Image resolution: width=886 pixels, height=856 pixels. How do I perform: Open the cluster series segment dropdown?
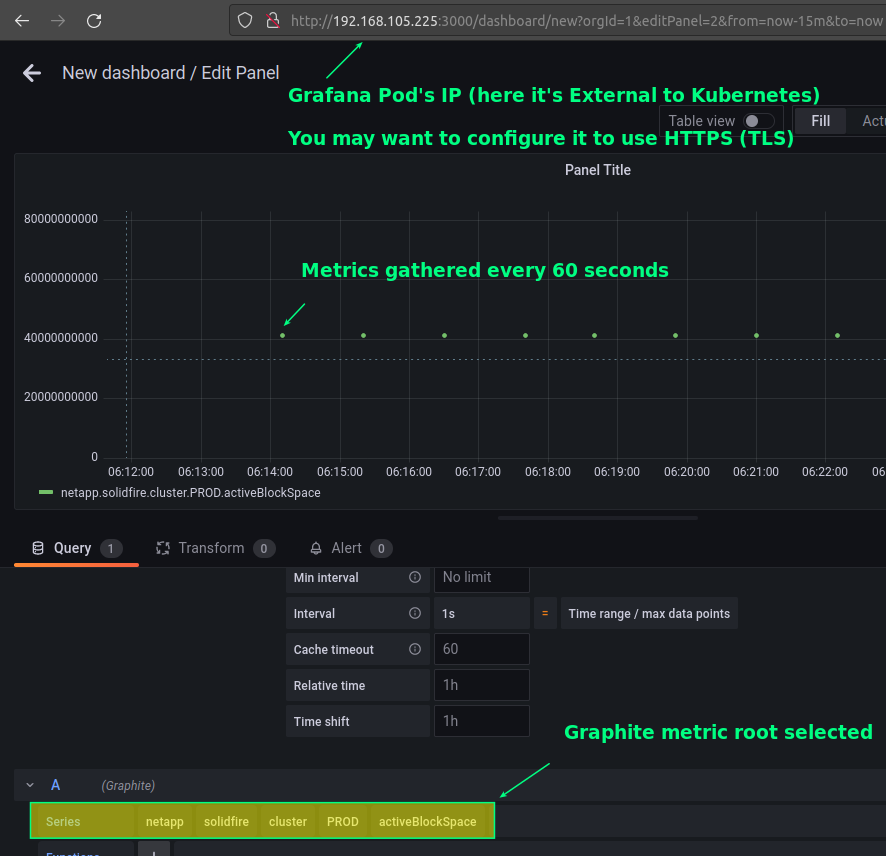(288, 822)
